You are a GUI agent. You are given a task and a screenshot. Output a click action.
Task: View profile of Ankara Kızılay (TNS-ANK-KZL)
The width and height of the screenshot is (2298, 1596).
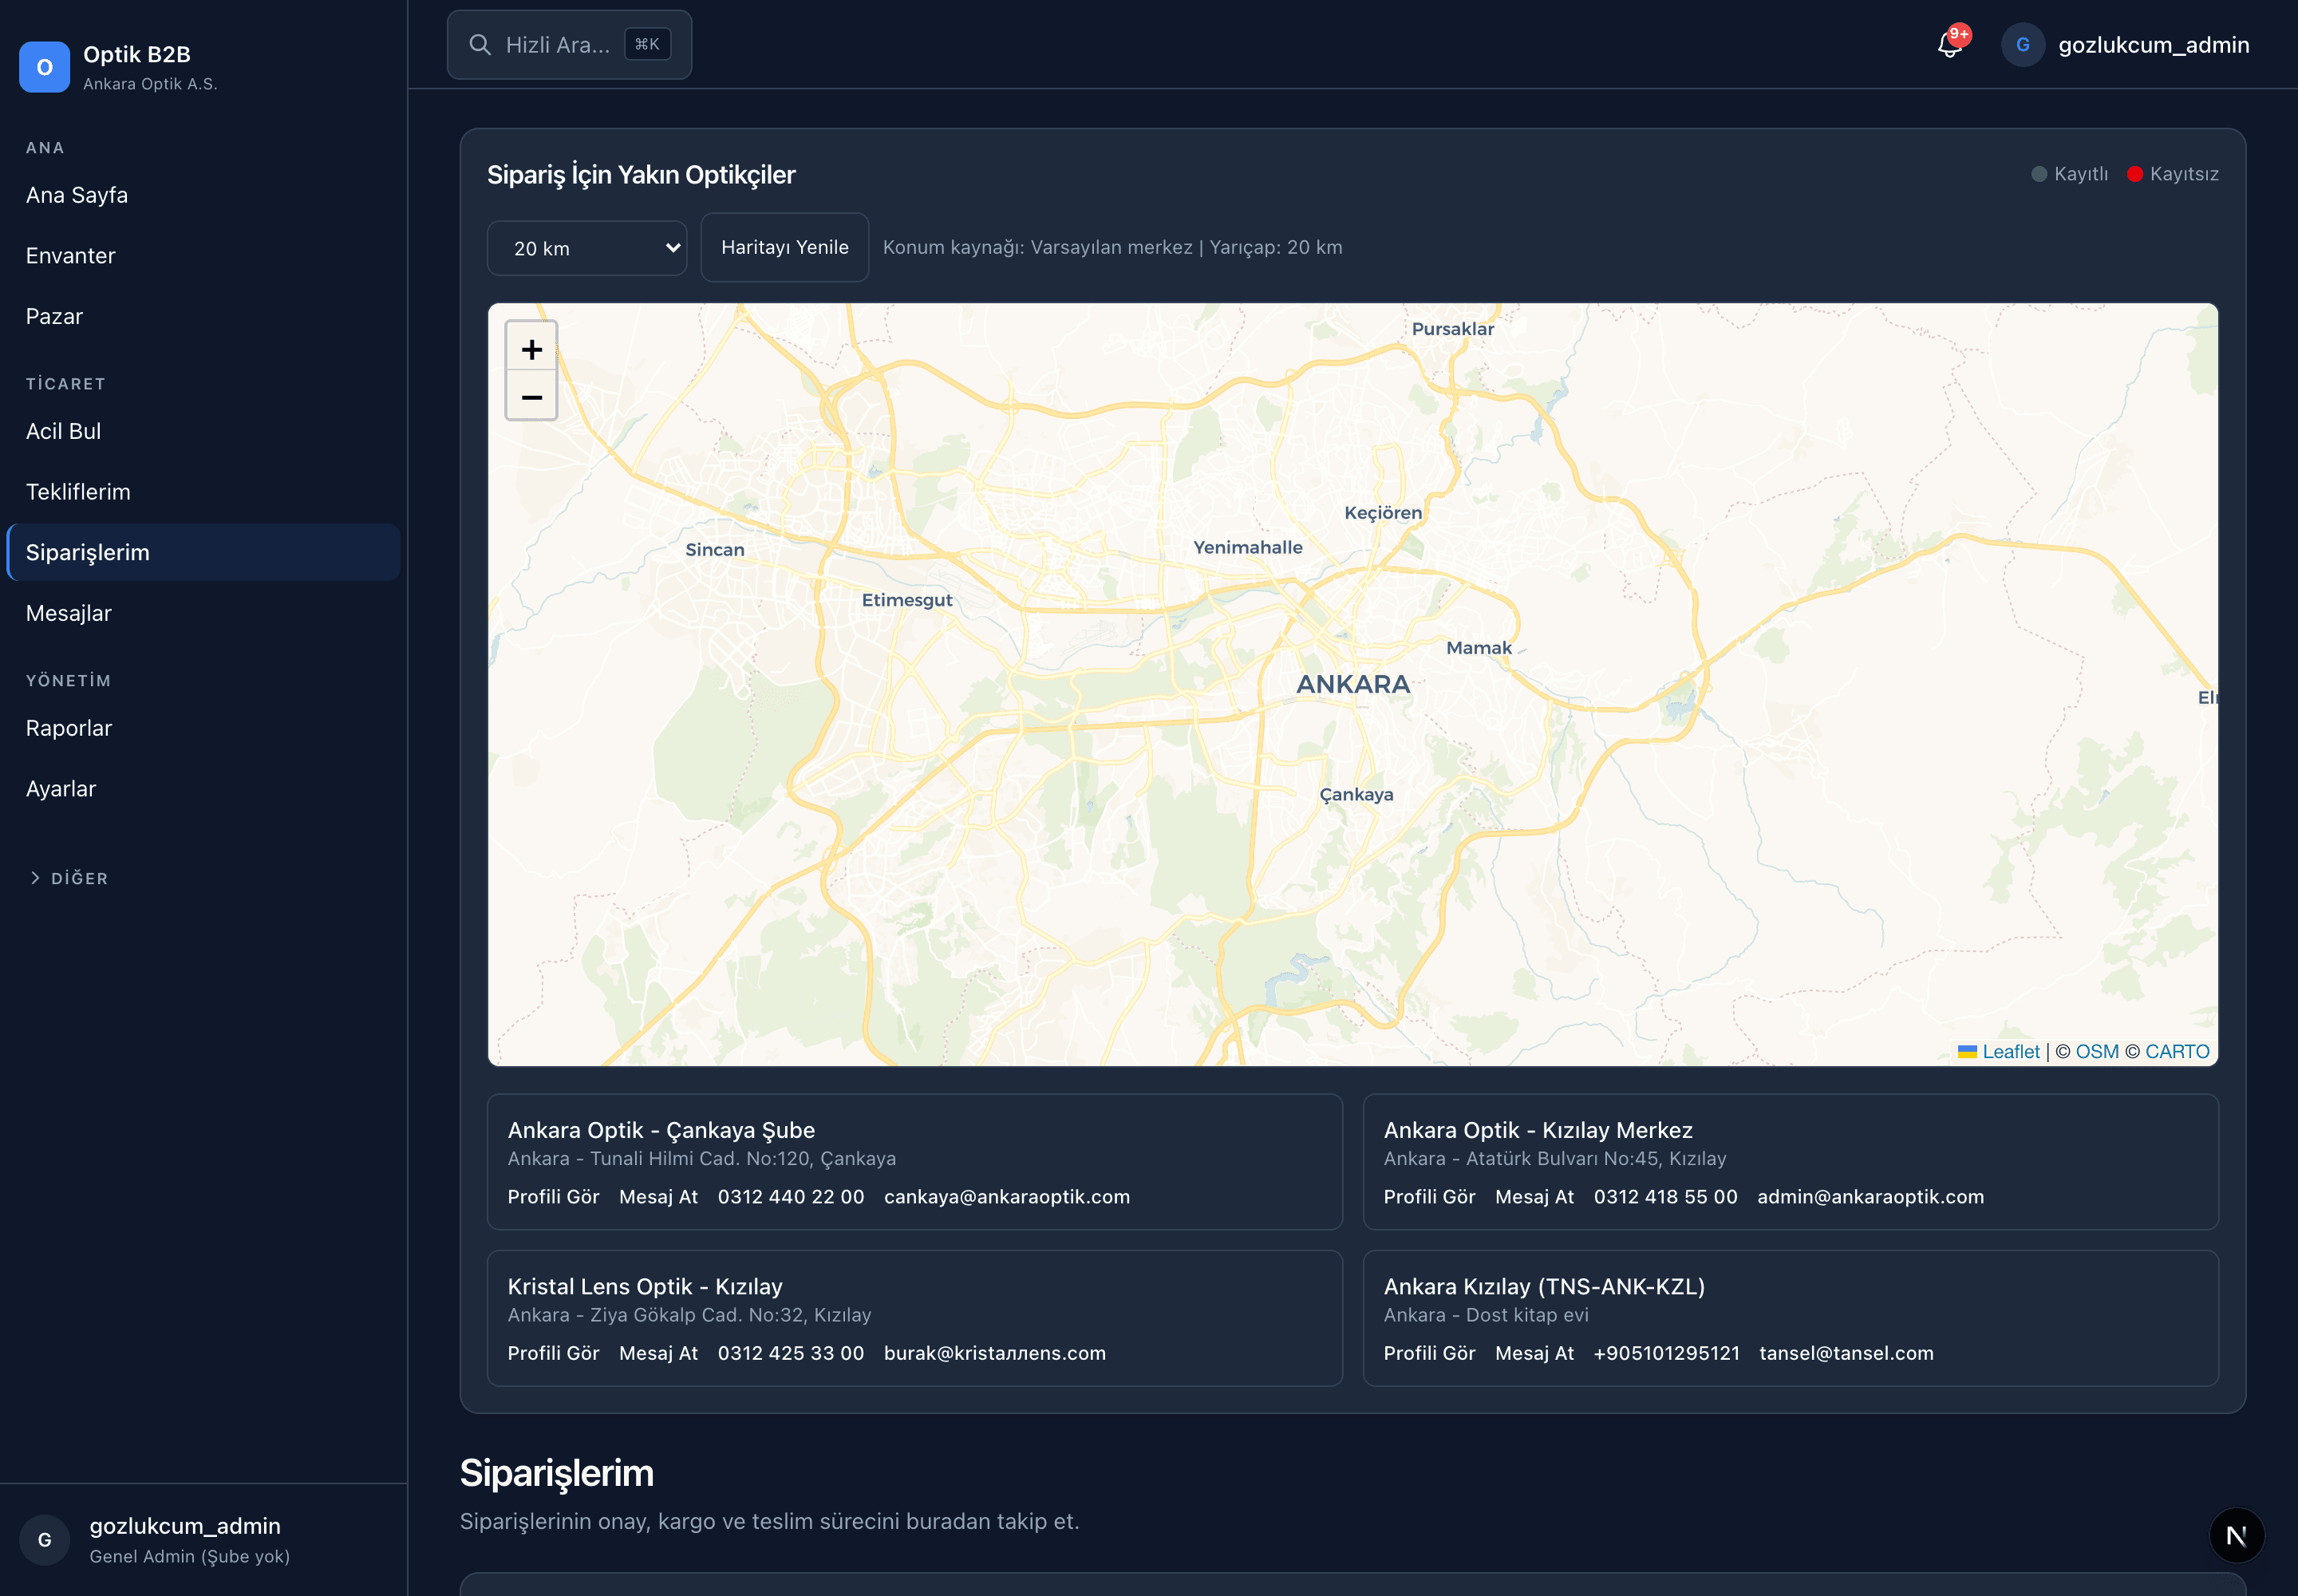1429,1353
